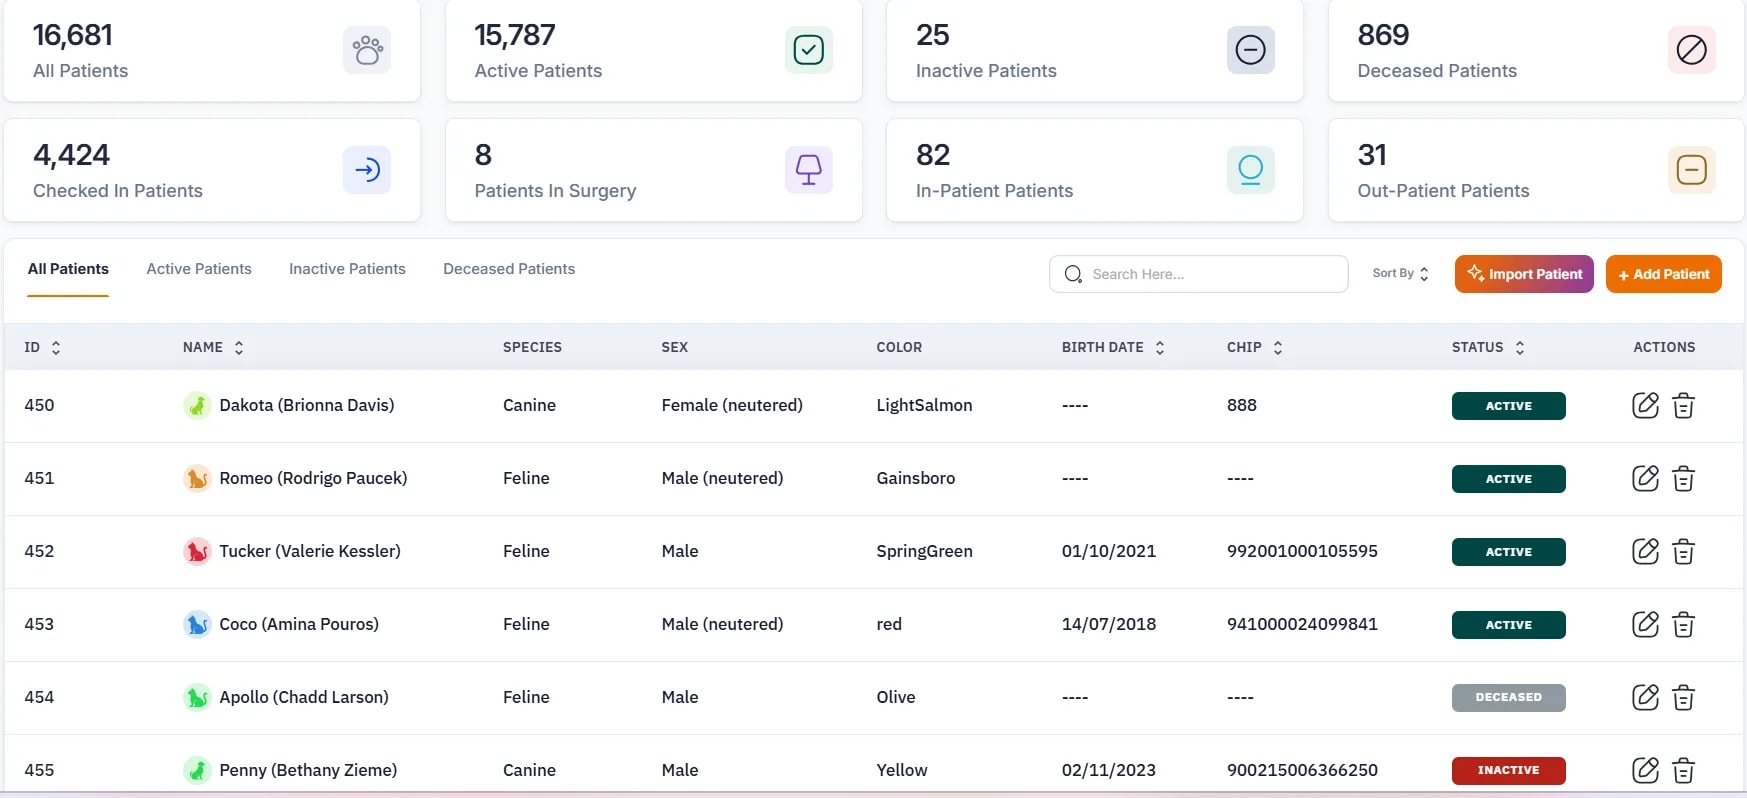Delete patient Penny (Bethany Zieme)
This screenshot has height=798, width=1747.
(x=1683, y=771)
